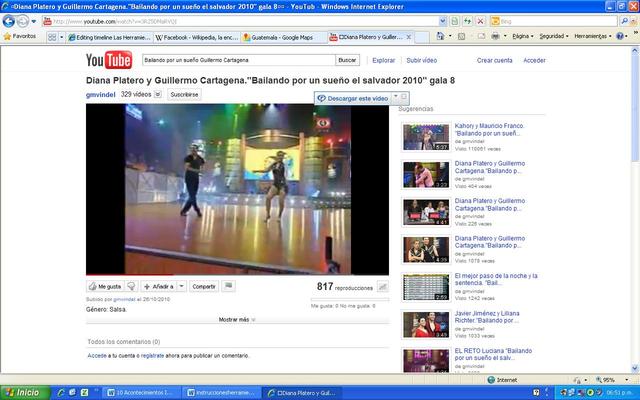The width and height of the screenshot is (640, 400).
Task: Switch to Guatemala - Google Maps tab
Action: (x=284, y=38)
